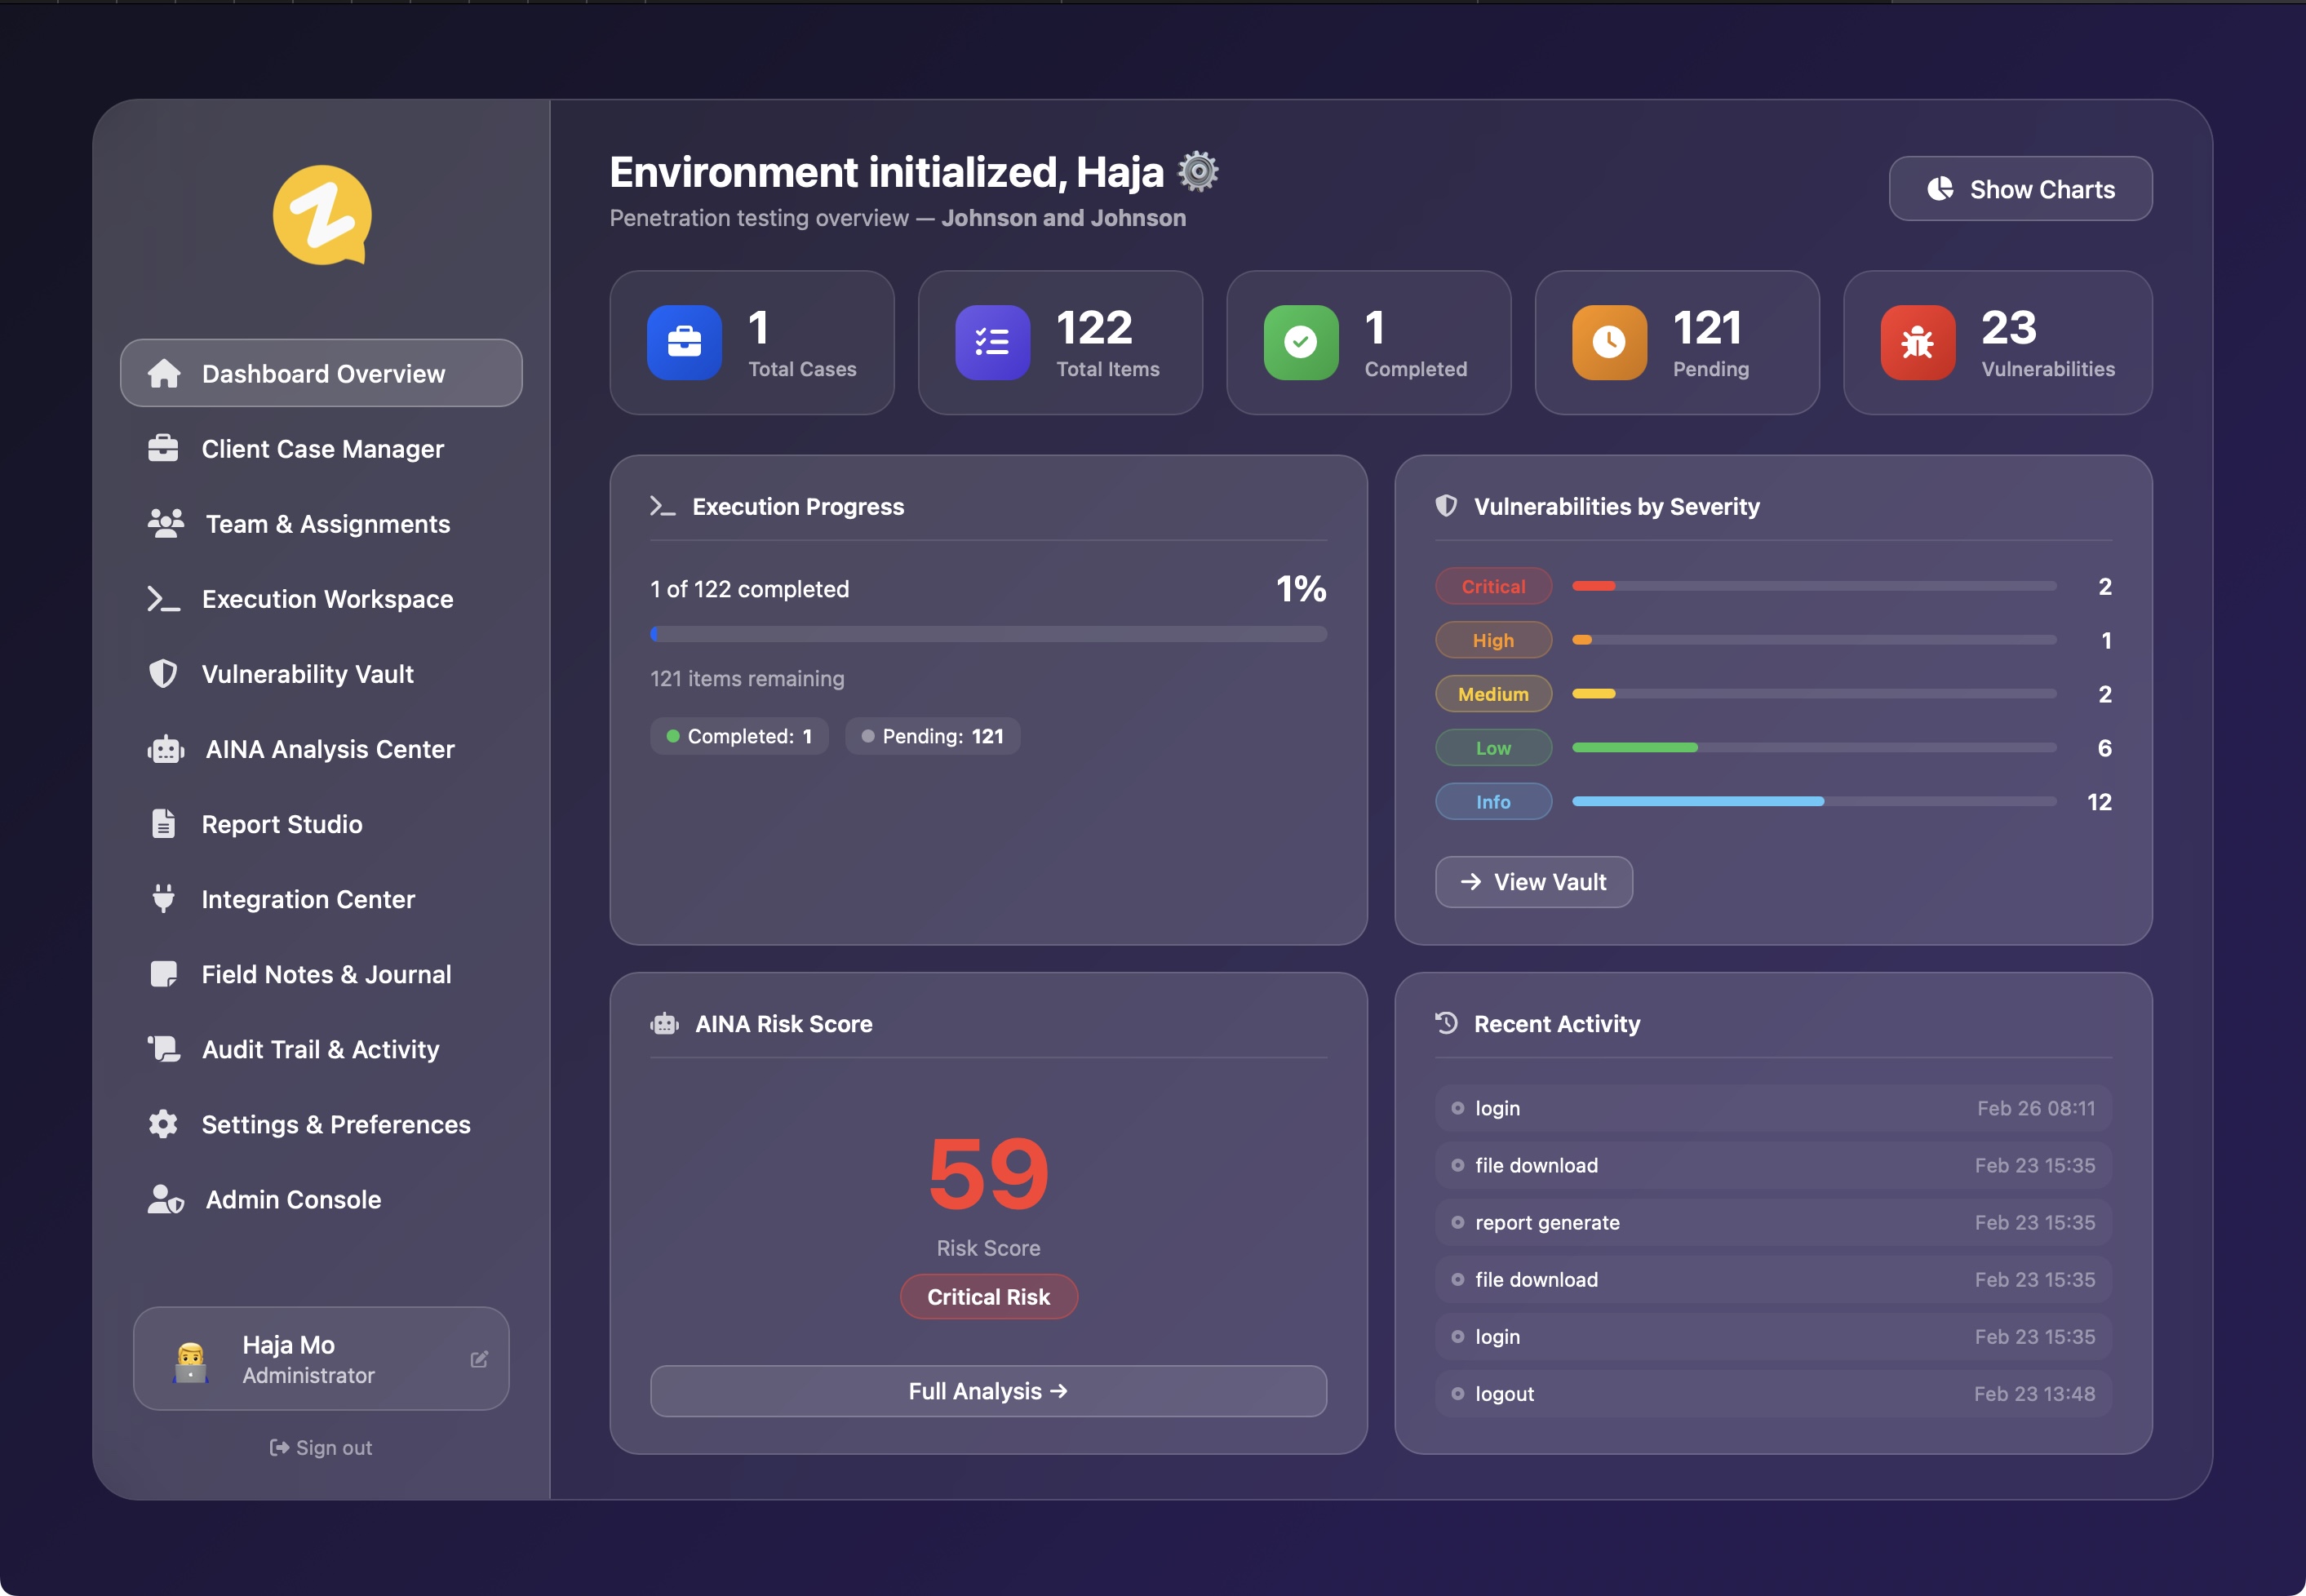Open Full Analysis of the risk score
Screen dimensions: 2306x1596
coord(988,1391)
